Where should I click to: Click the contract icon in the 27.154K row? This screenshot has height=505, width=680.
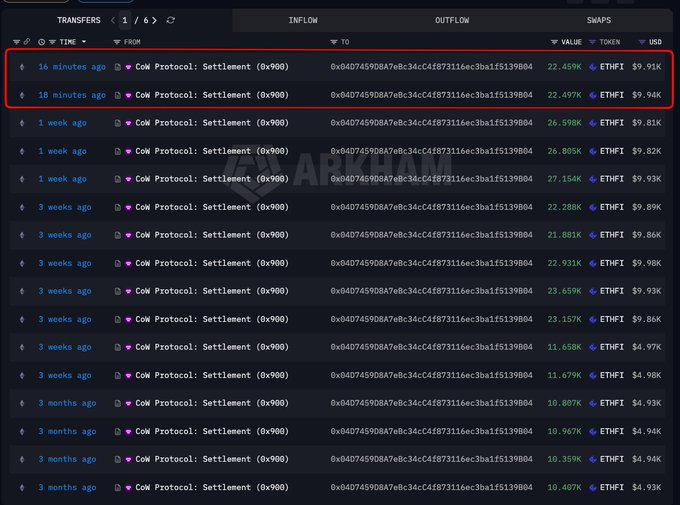pyautogui.click(x=118, y=179)
